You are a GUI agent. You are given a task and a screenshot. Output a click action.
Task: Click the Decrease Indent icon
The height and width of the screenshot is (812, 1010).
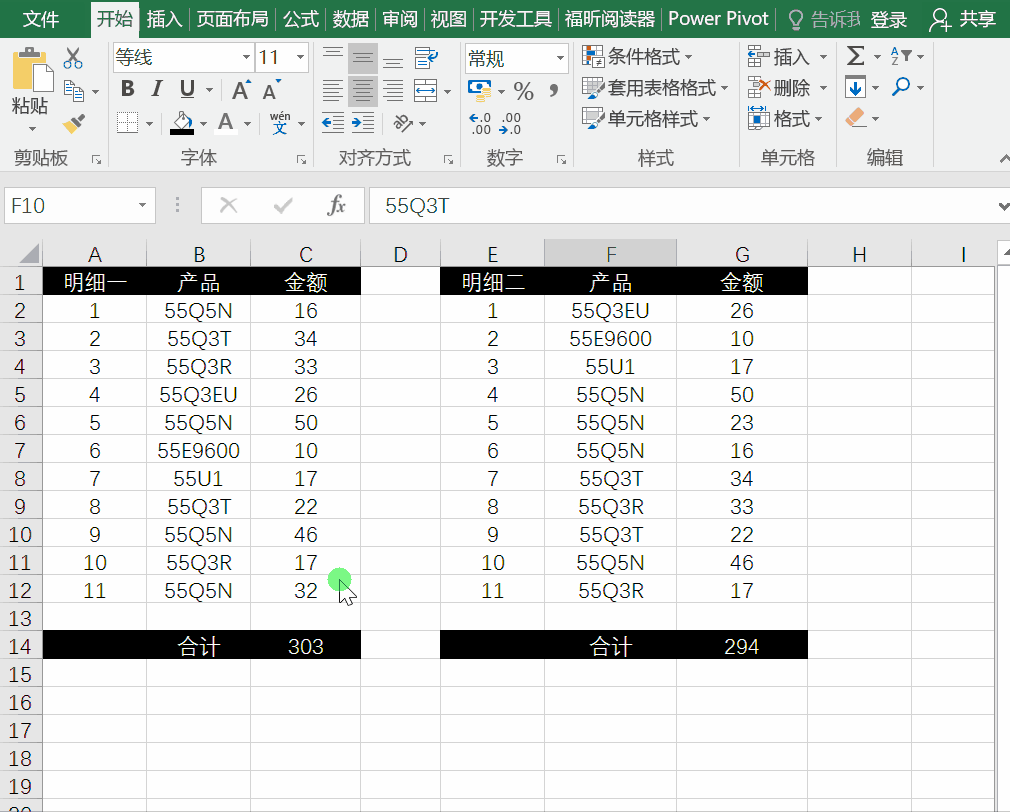click(332, 122)
